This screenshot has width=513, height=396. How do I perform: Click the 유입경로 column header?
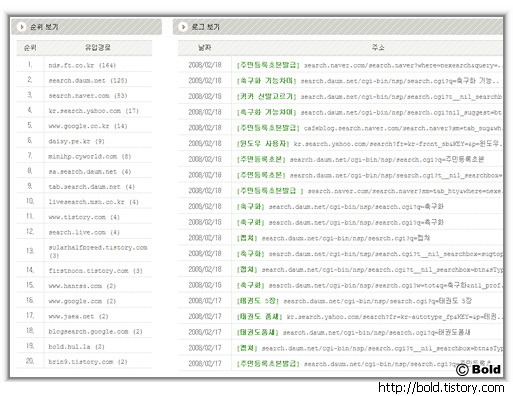(x=98, y=48)
